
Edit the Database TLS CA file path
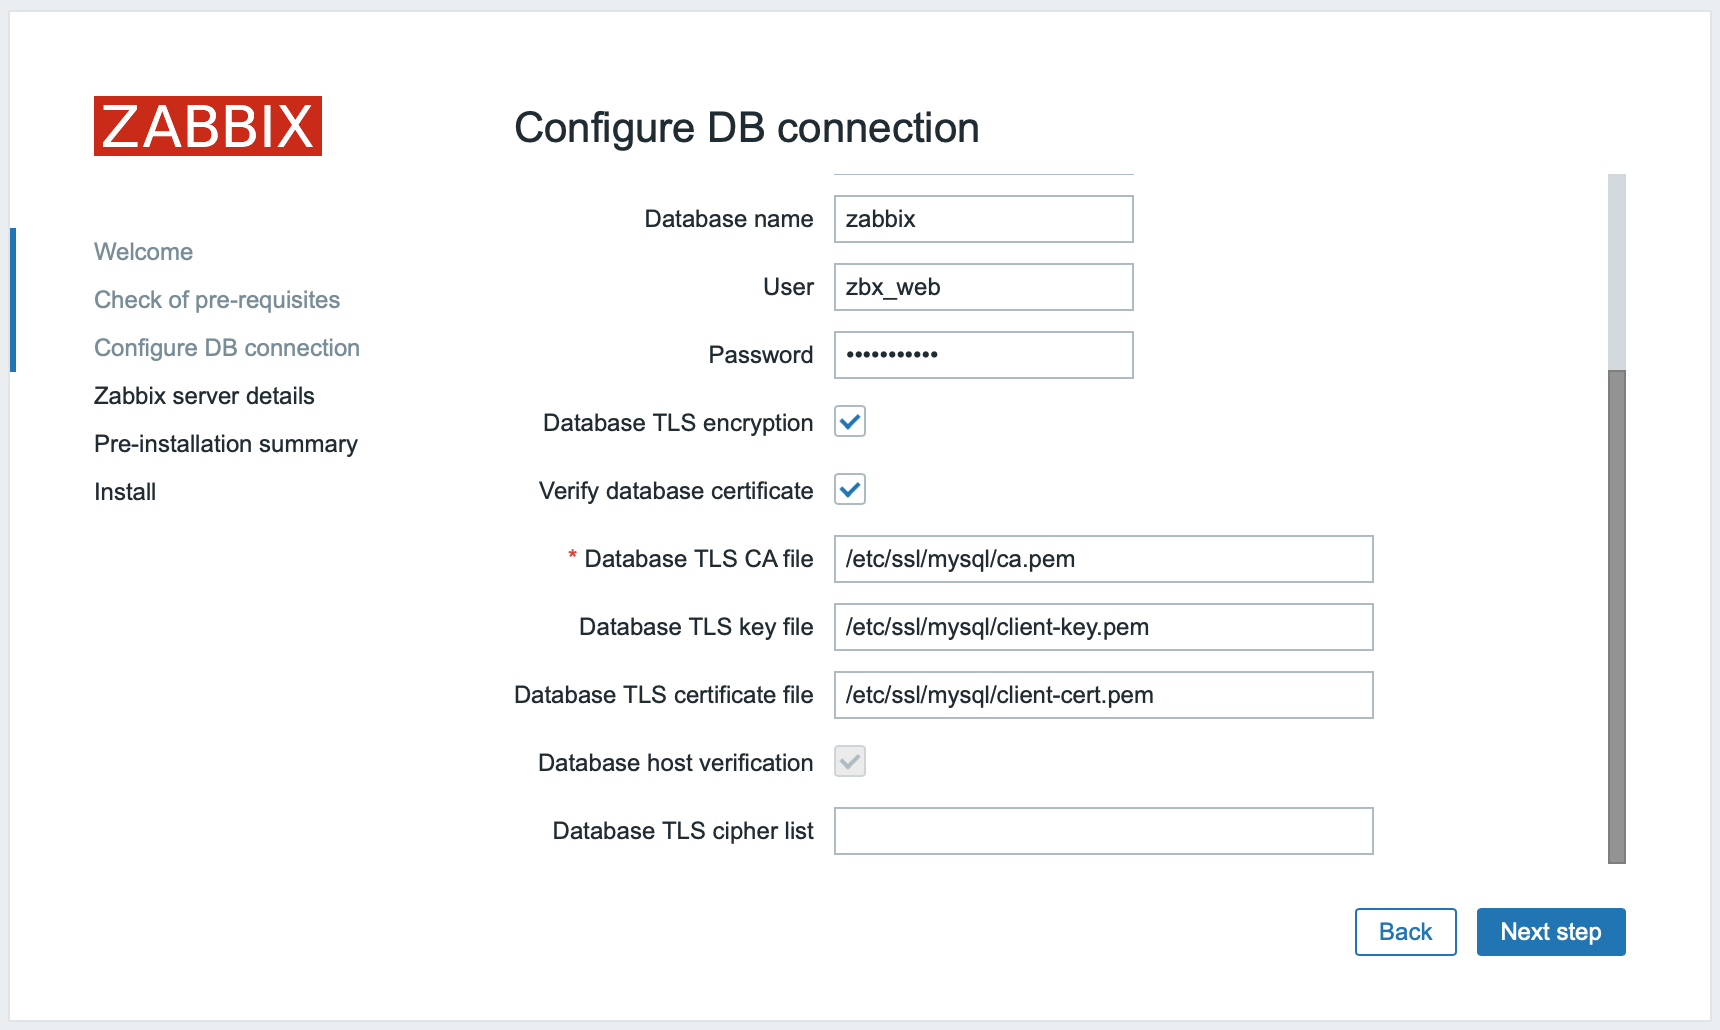coord(1103,559)
